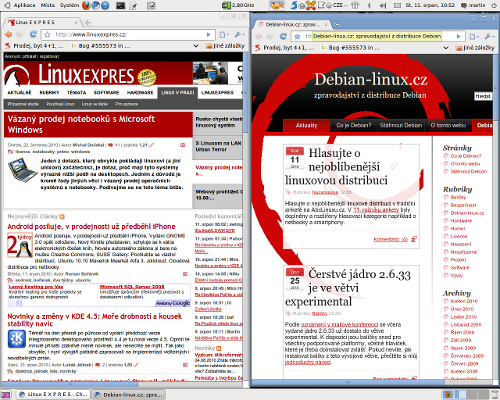The height and width of the screenshot is (400, 500).
Task: Click the LinuxExpres address bar
Action: [128, 34]
